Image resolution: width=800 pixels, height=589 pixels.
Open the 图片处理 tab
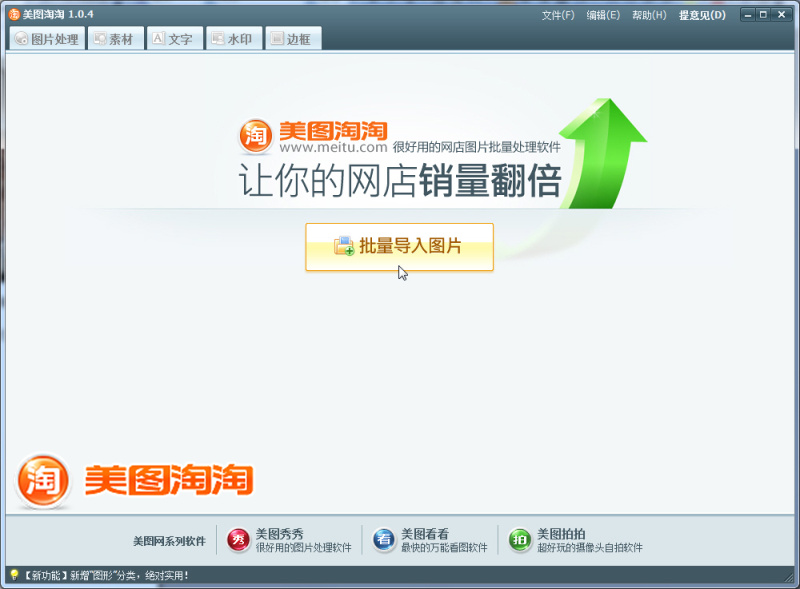point(47,39)
